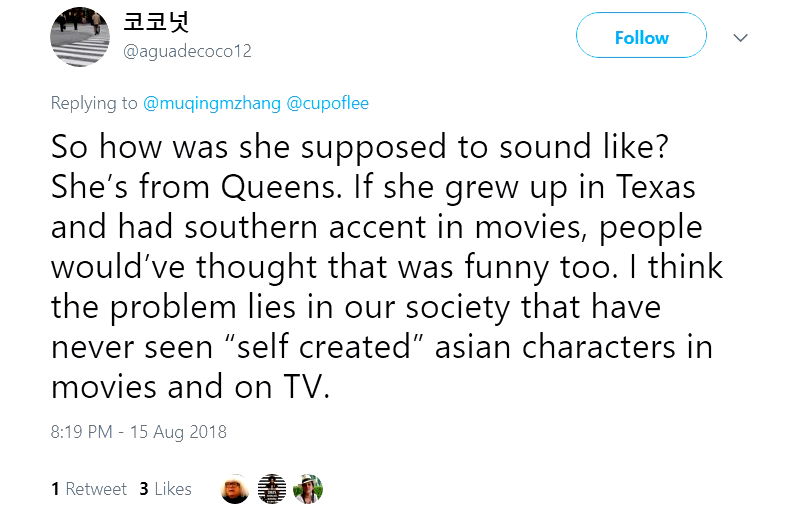Viewport: 800px width, 512px height.
Task: Click the liker avatar wearing a white hat
Action: pos(308,489)
